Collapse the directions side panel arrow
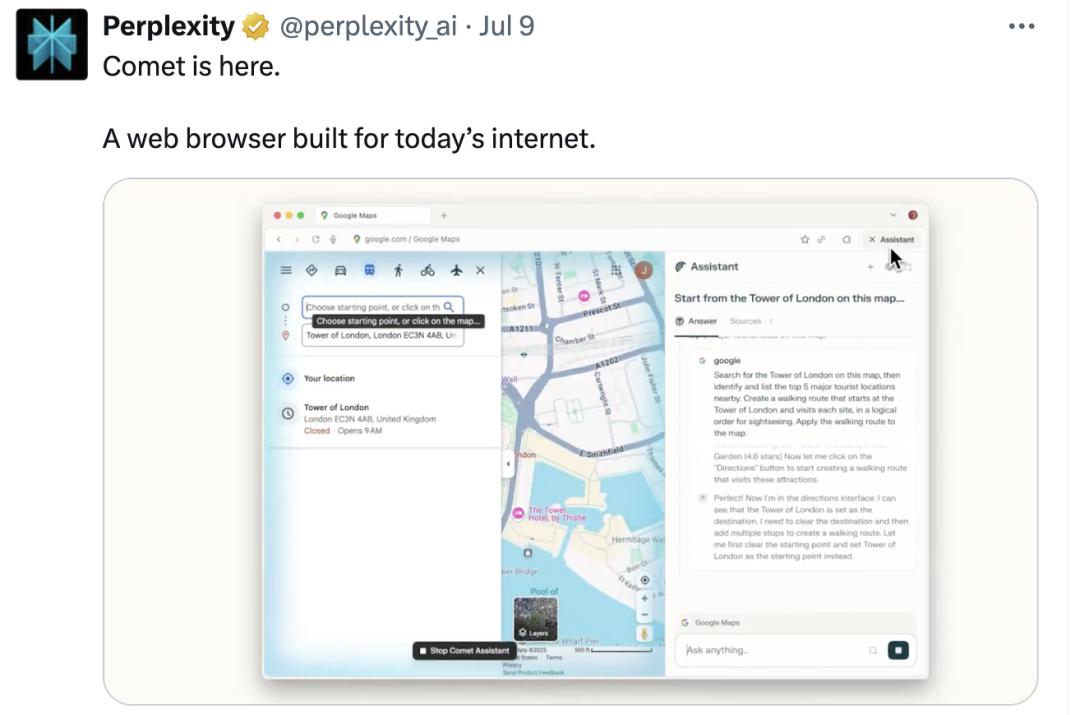1080x715 pixels. pyautogui.click(x=507, y=464)
